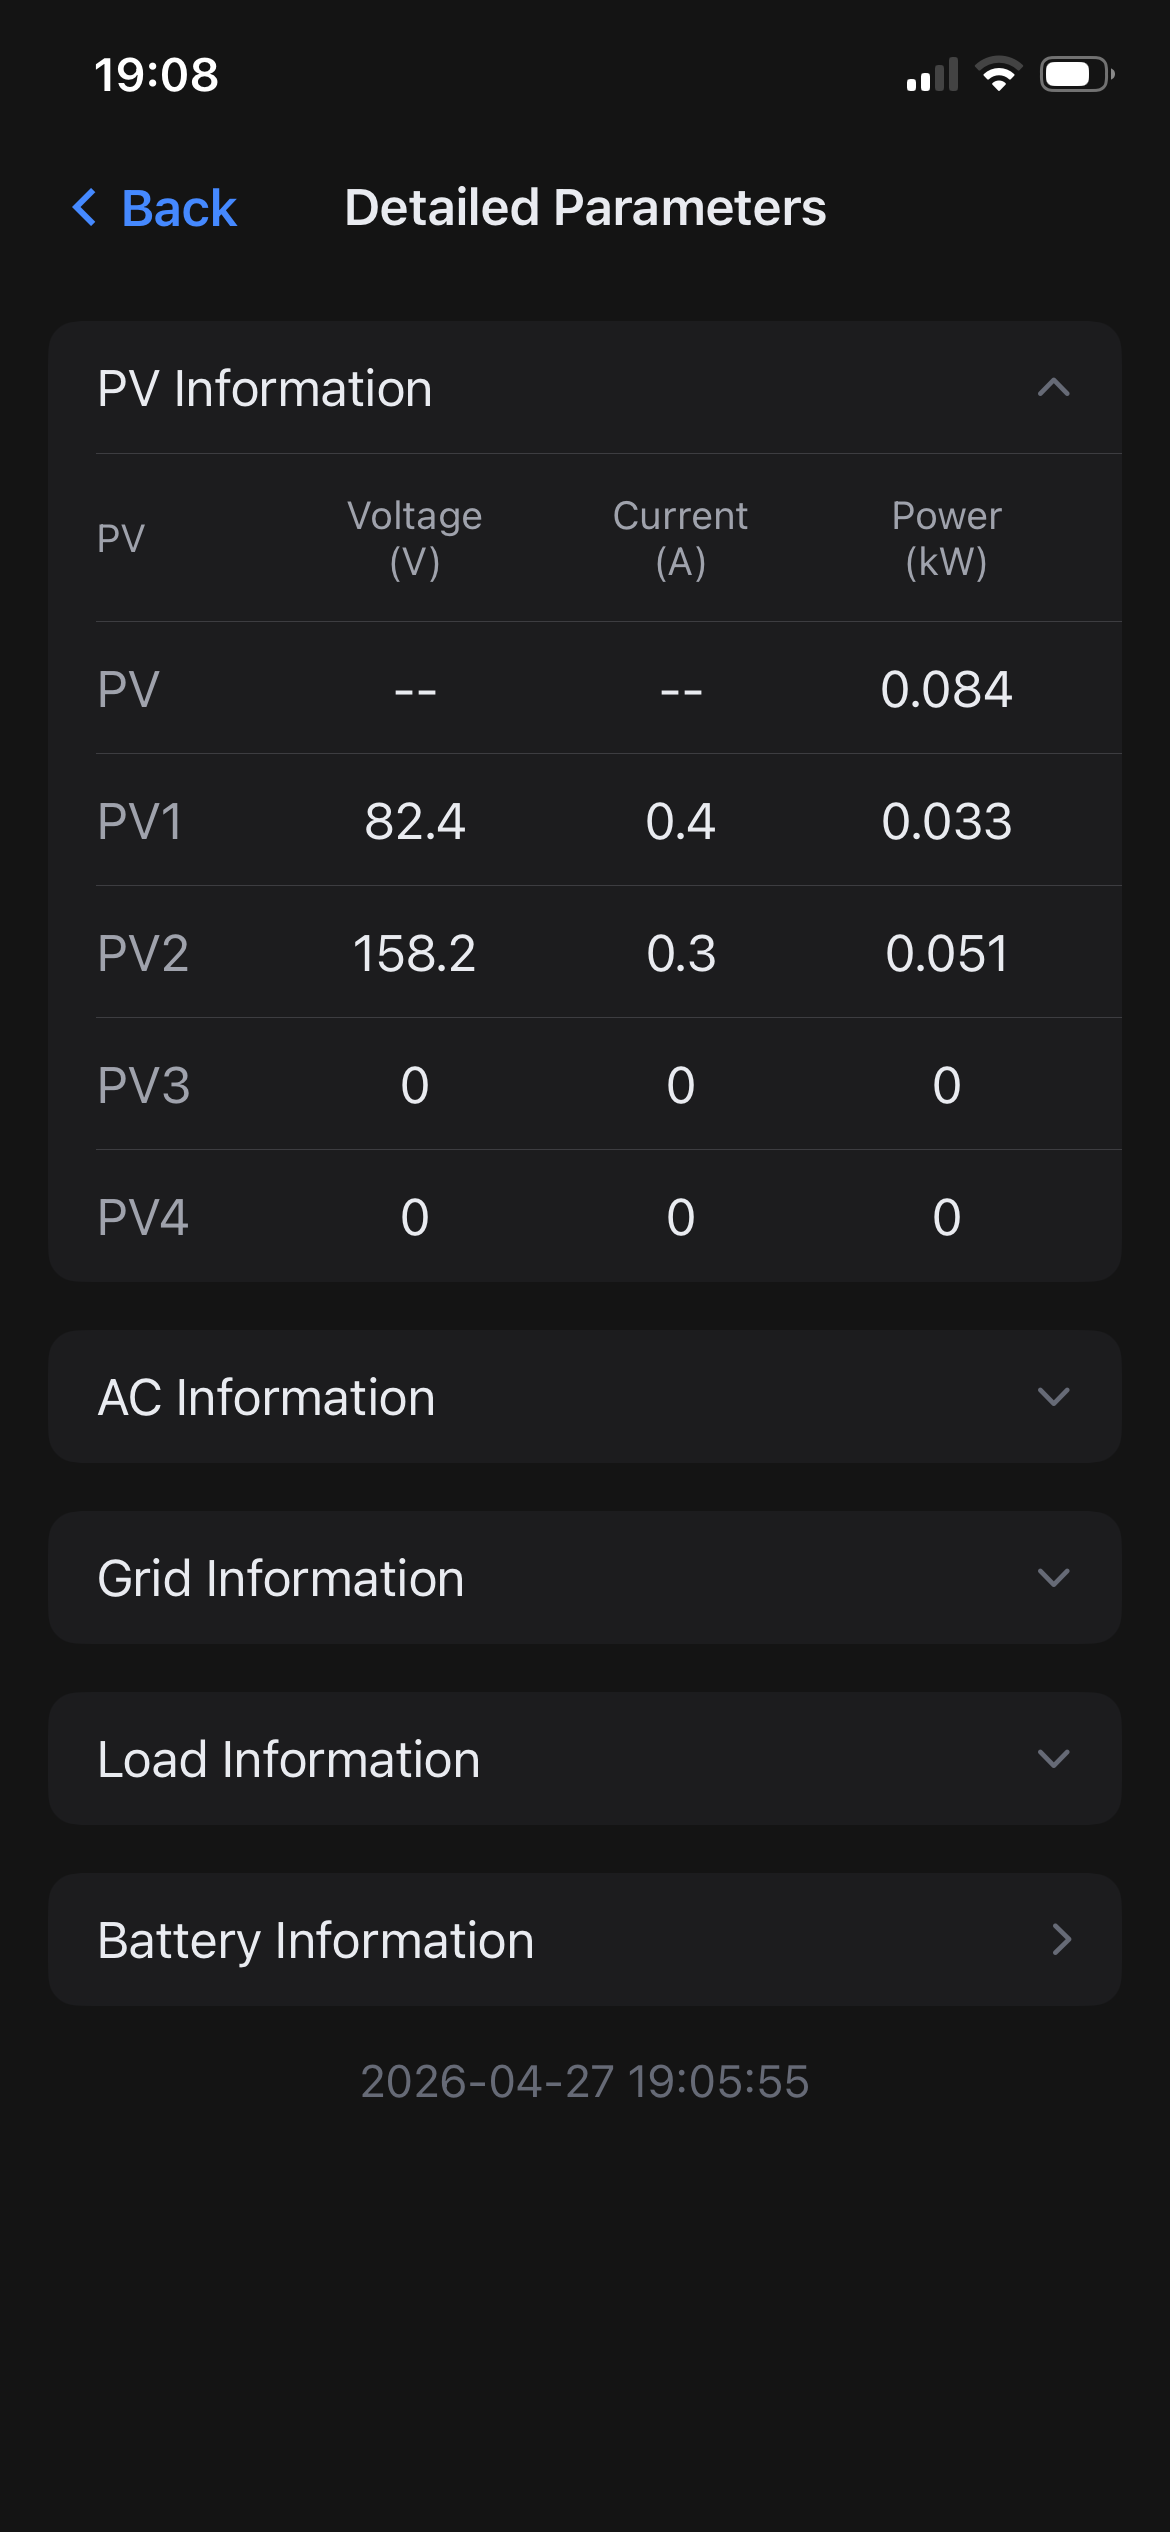Tap total PV power 0.084

(x=947, y=689)
